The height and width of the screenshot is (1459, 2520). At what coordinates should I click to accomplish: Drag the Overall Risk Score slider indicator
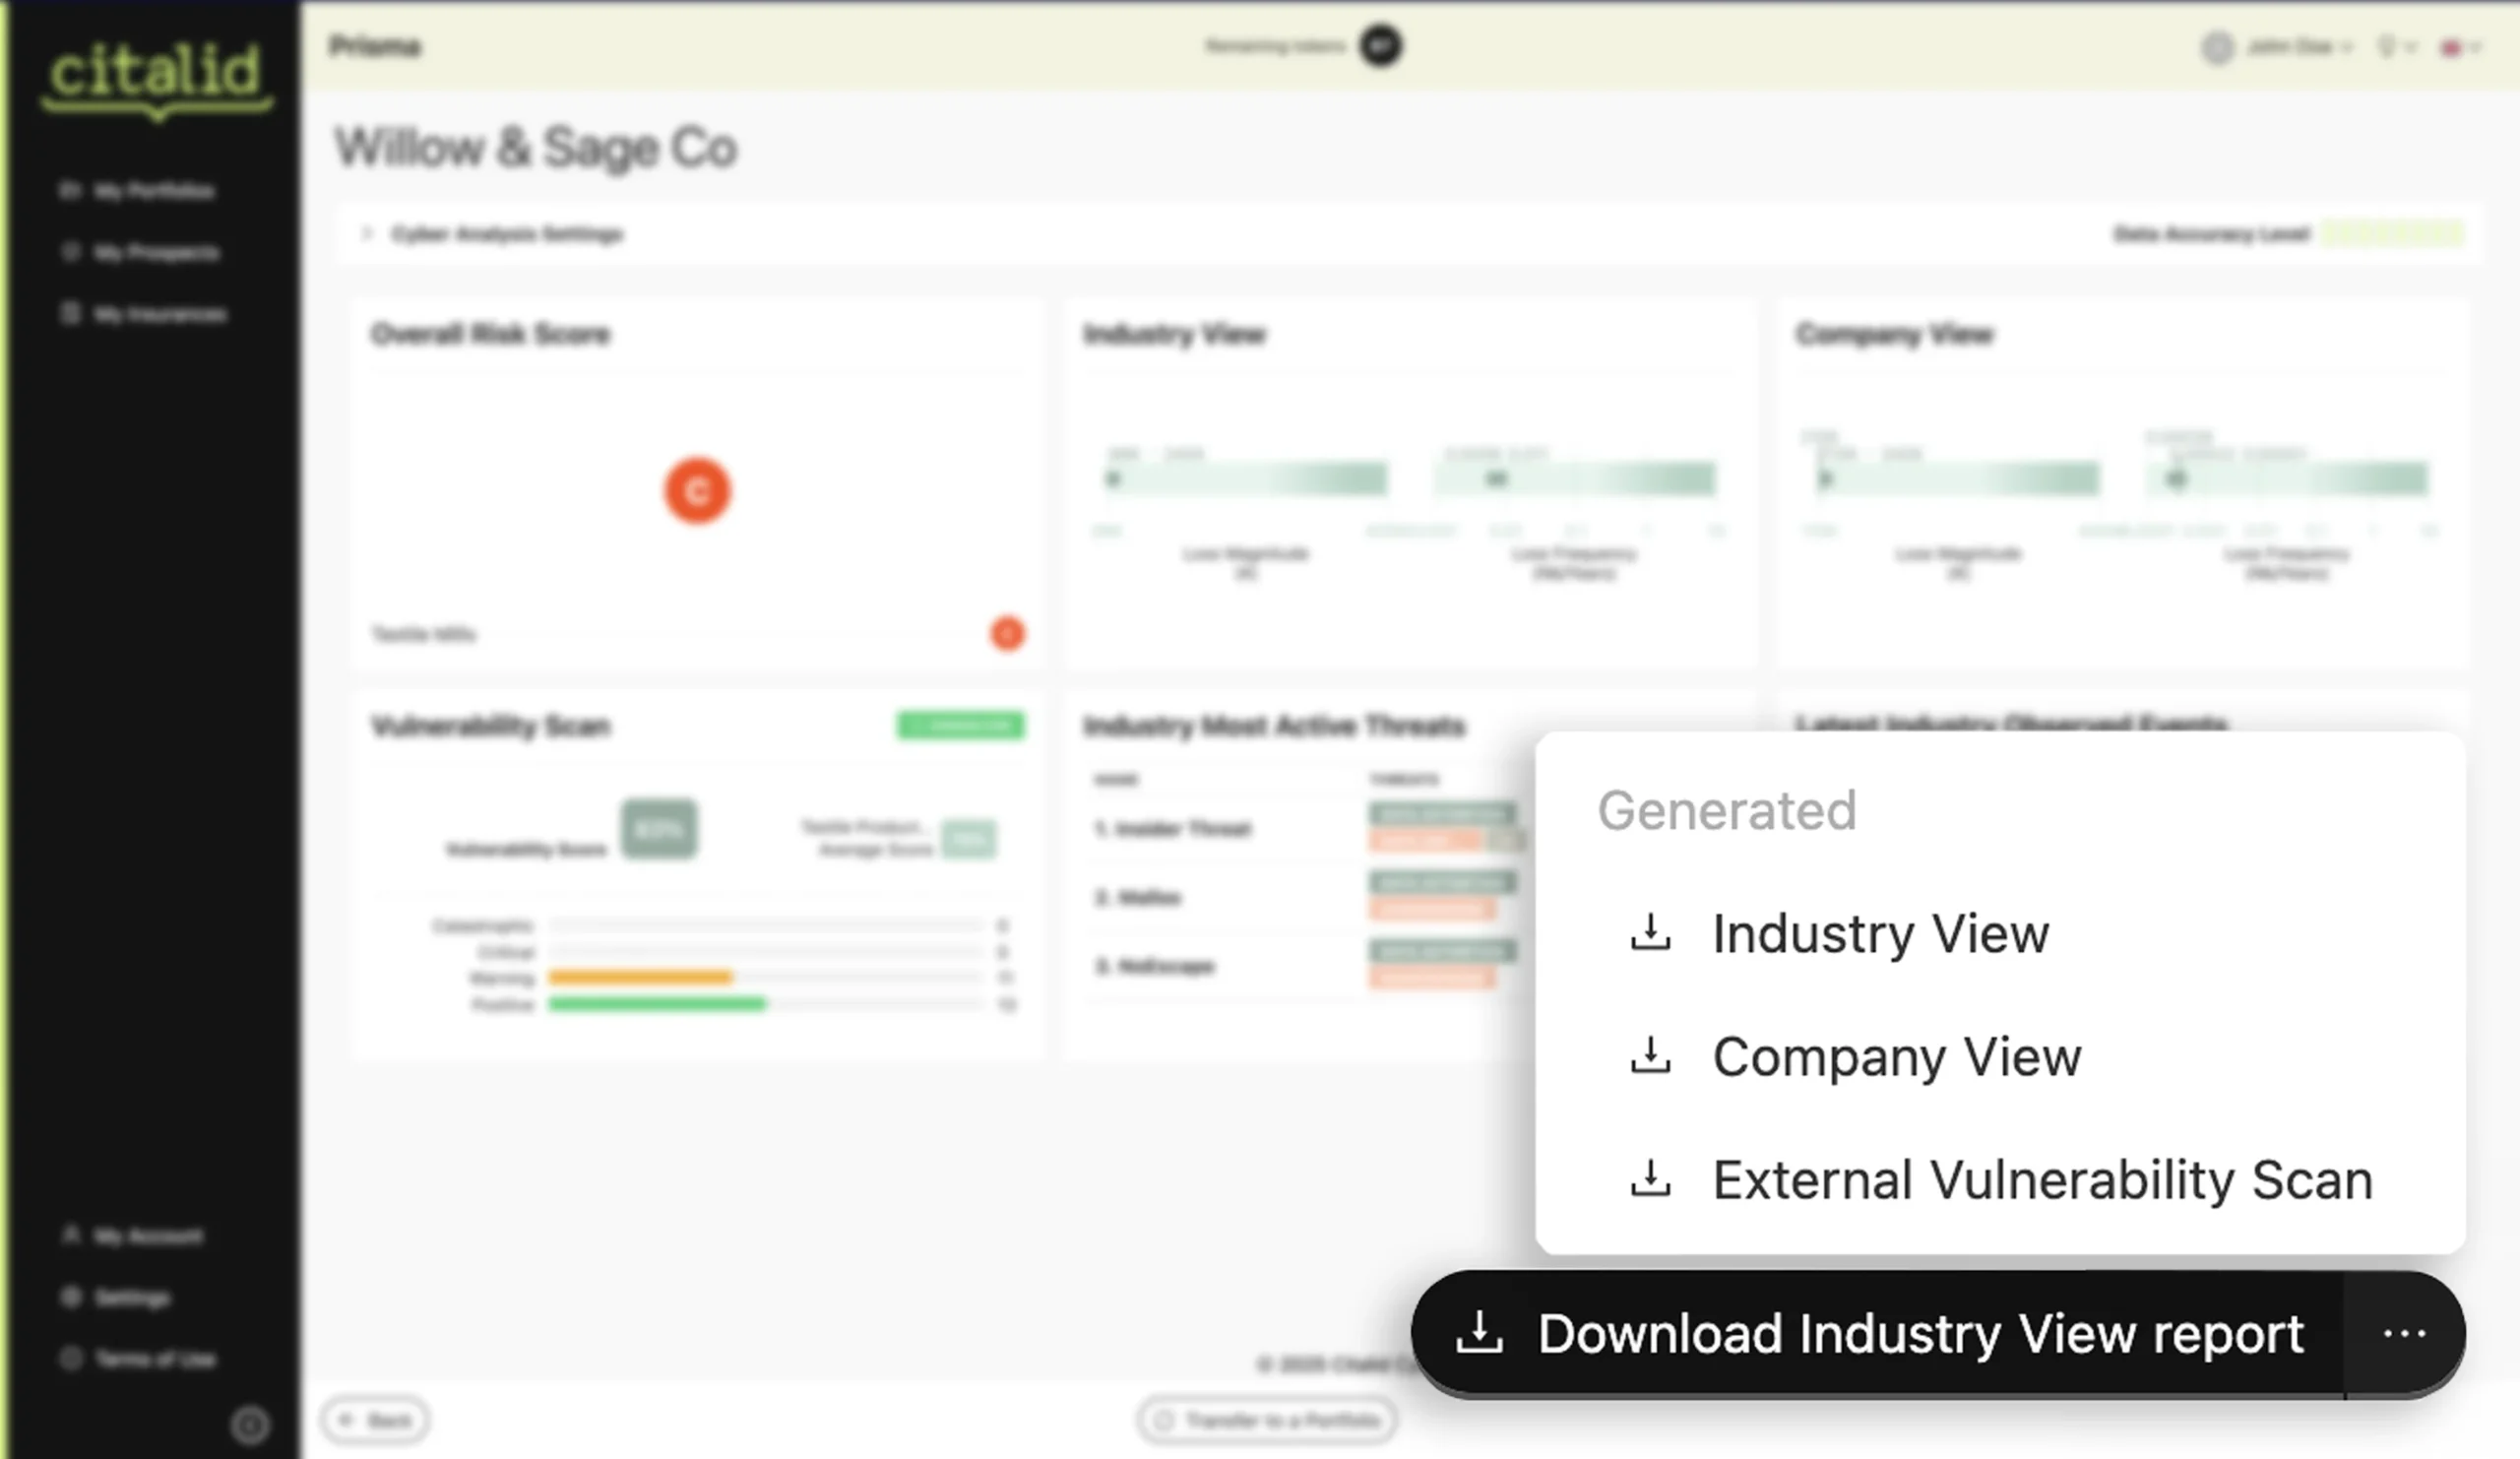coord(696,488)
